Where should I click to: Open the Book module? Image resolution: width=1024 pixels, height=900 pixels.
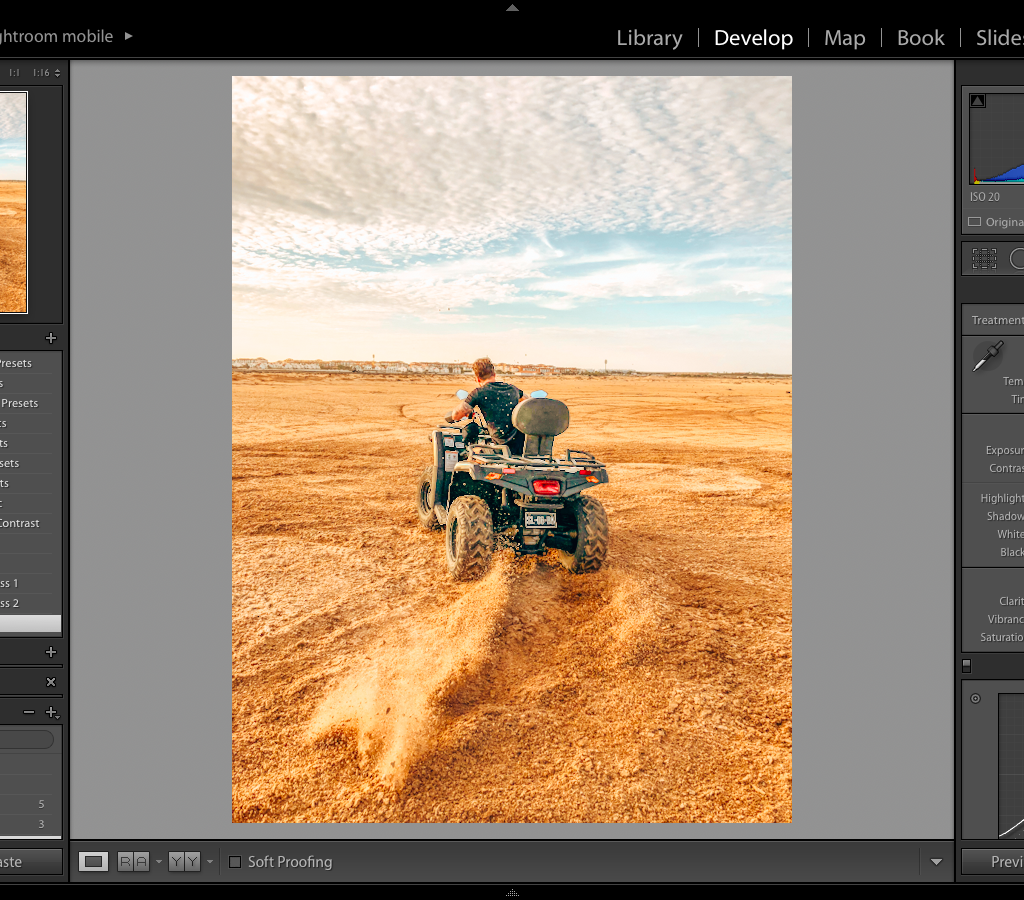coord(920,38)
